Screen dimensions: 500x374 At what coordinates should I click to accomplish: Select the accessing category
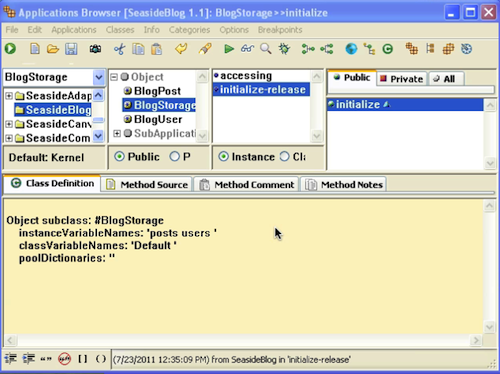coord(246,76)
